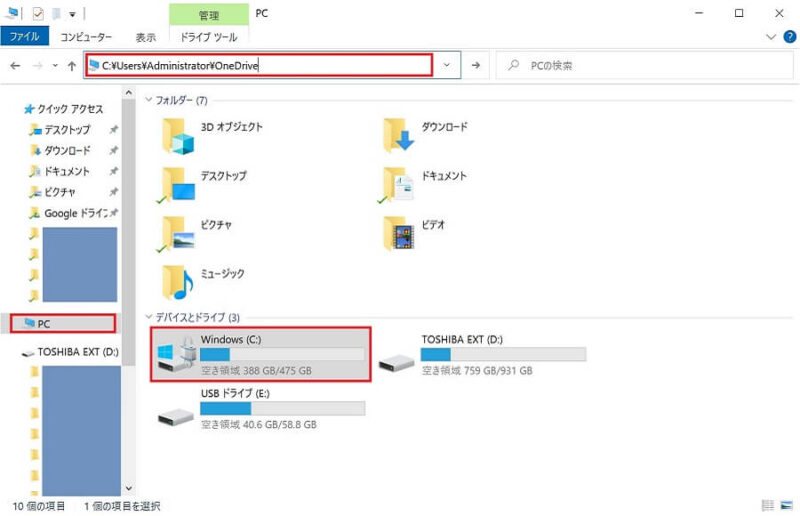Select ドキュメント in navigation pane

click(59, 171)
